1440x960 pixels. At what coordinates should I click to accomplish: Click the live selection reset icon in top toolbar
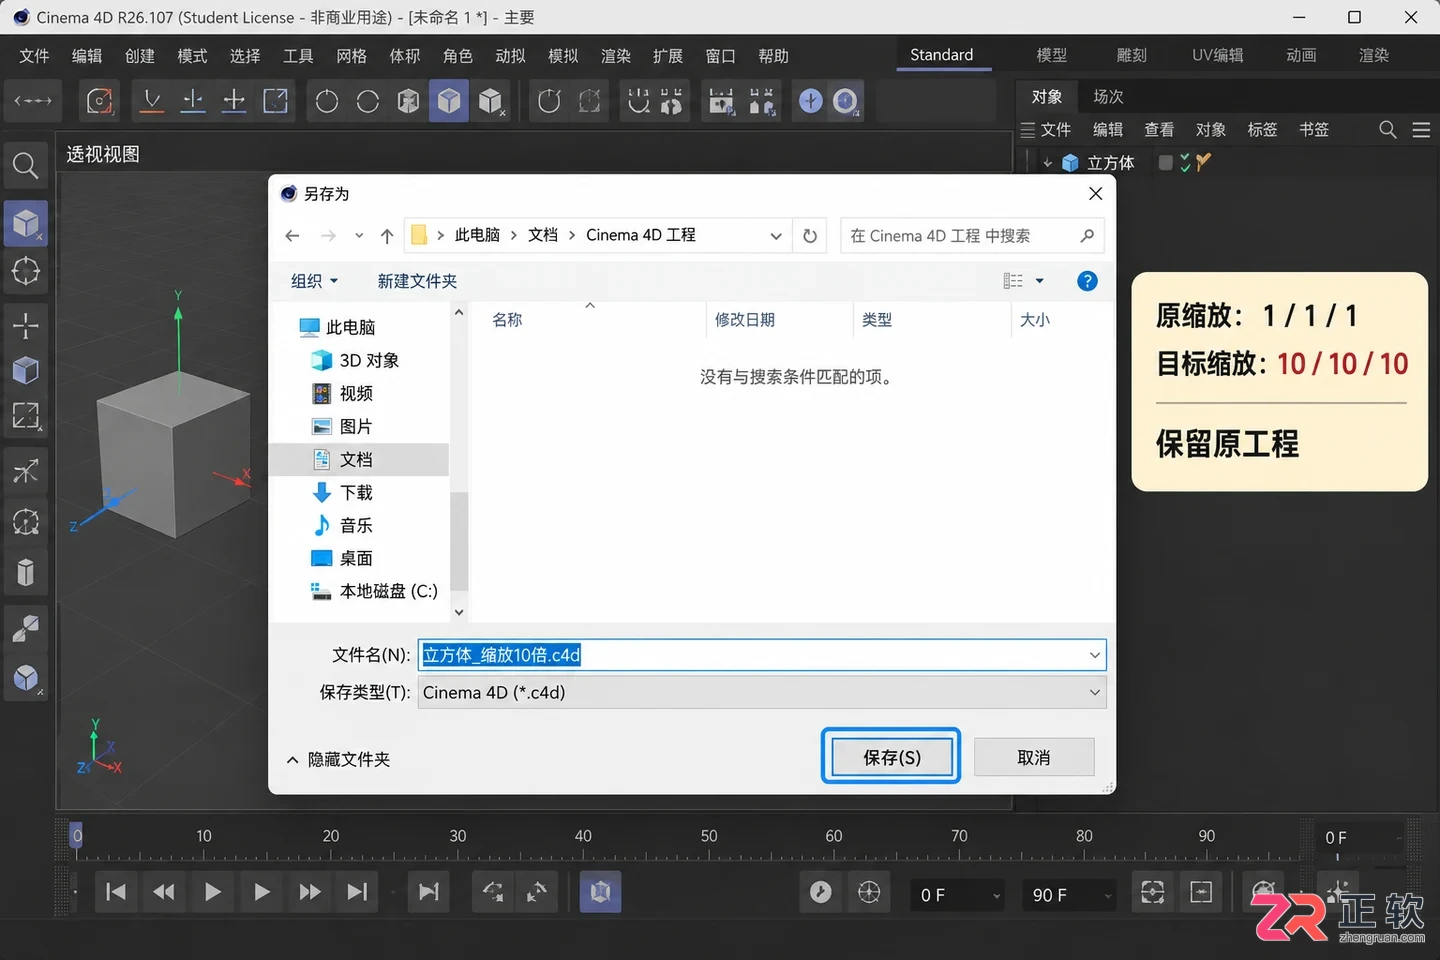point(100,101)
